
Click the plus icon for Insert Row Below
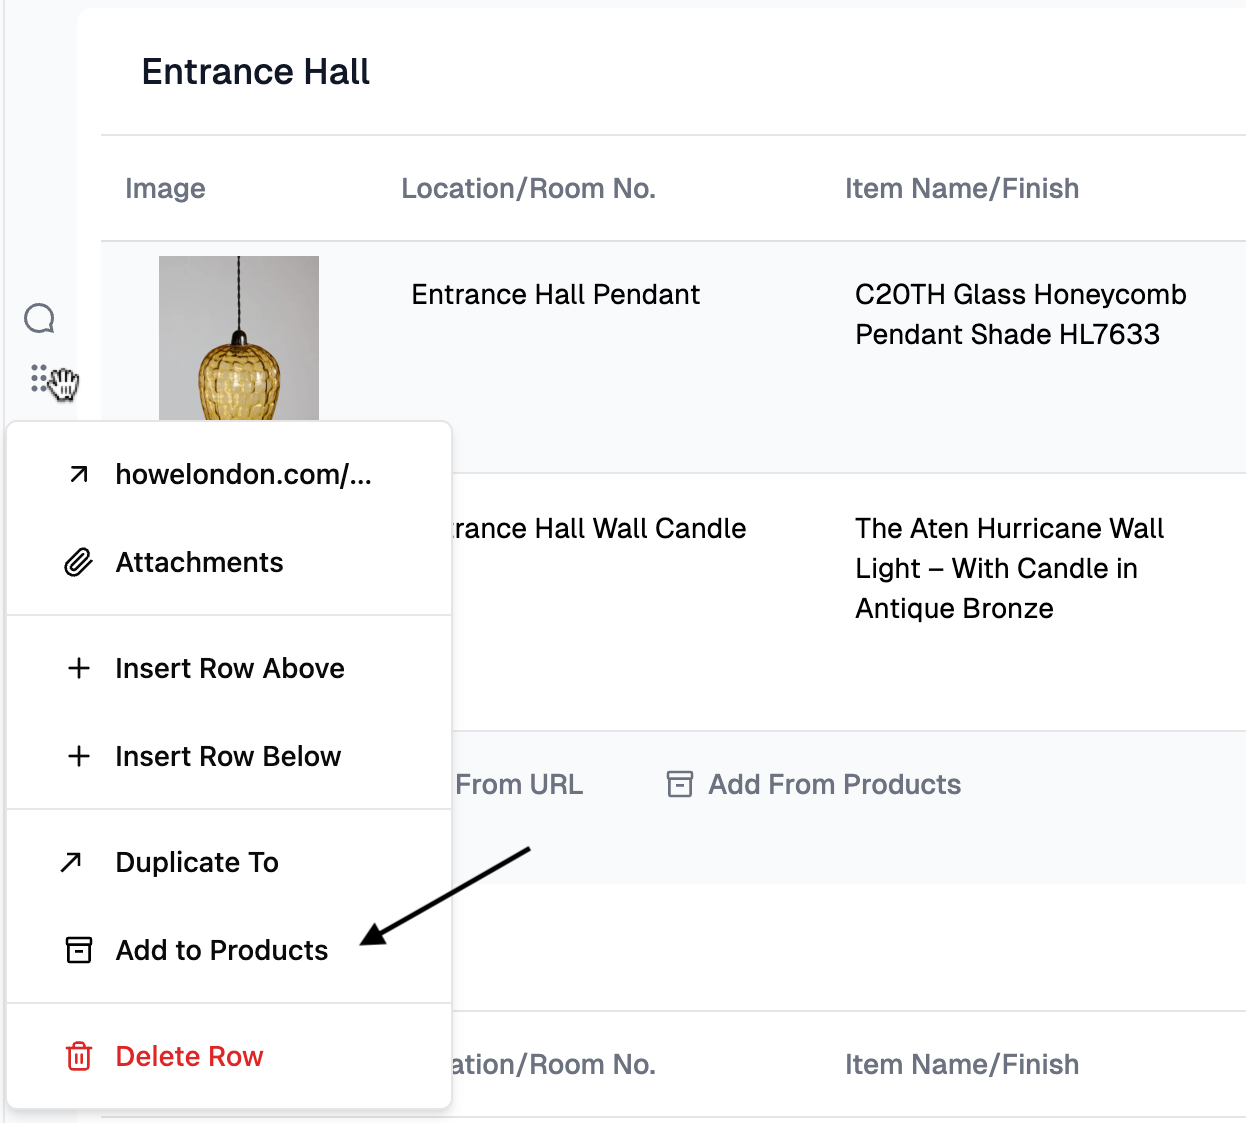pyautogui.click(x=78, y=756)
